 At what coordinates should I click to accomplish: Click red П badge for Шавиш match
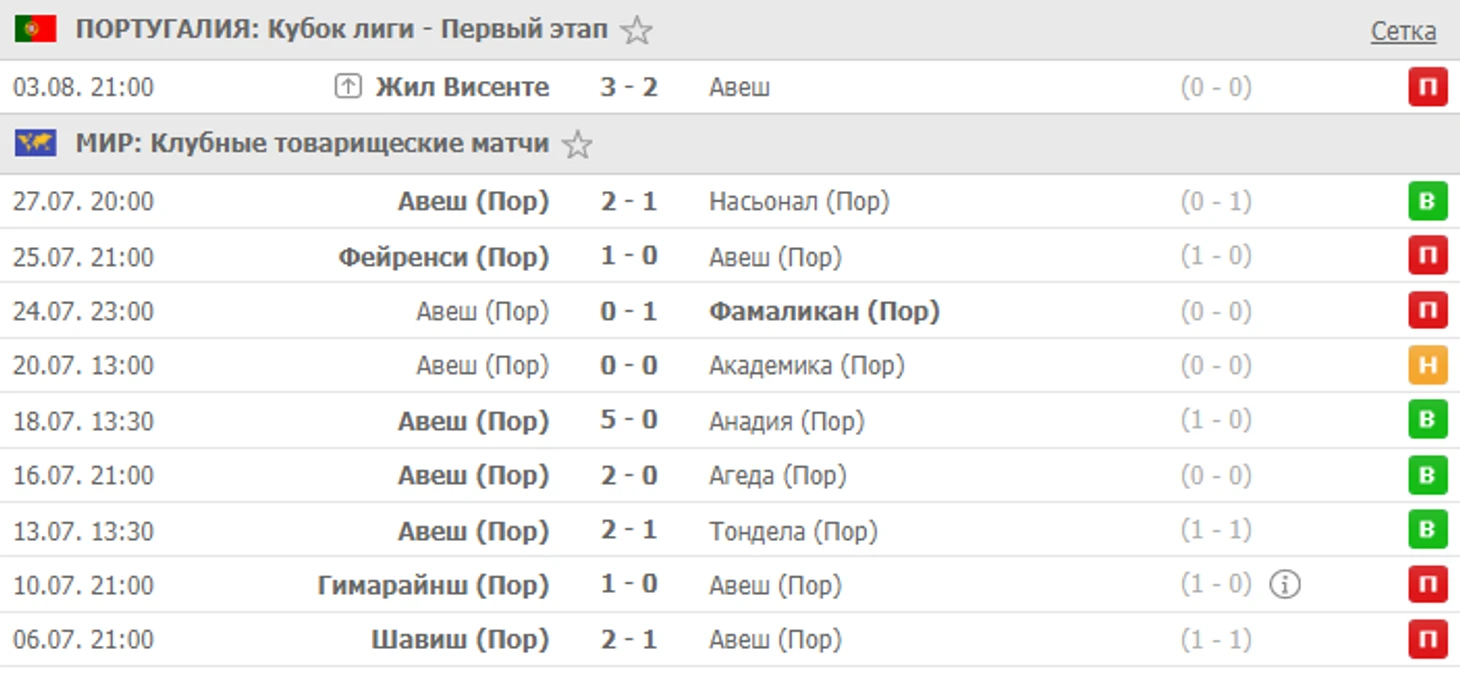tap(1428, 639)
